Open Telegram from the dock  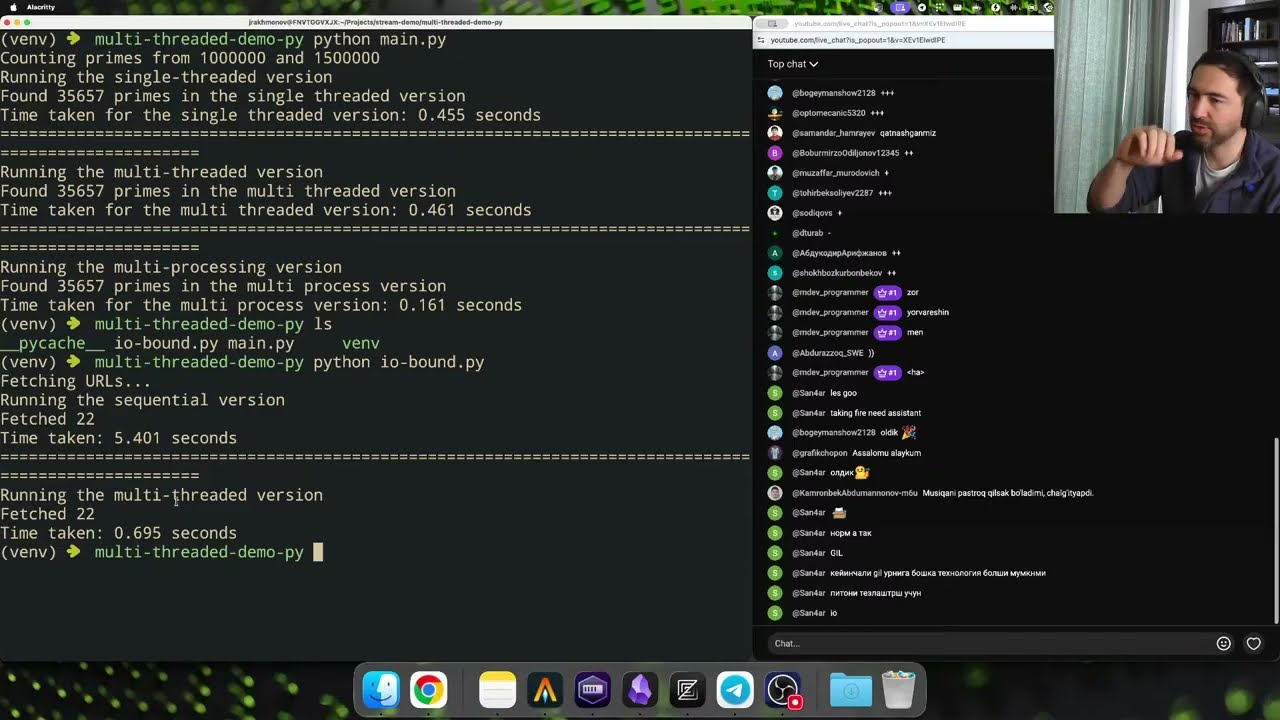[x=735, y=690]
